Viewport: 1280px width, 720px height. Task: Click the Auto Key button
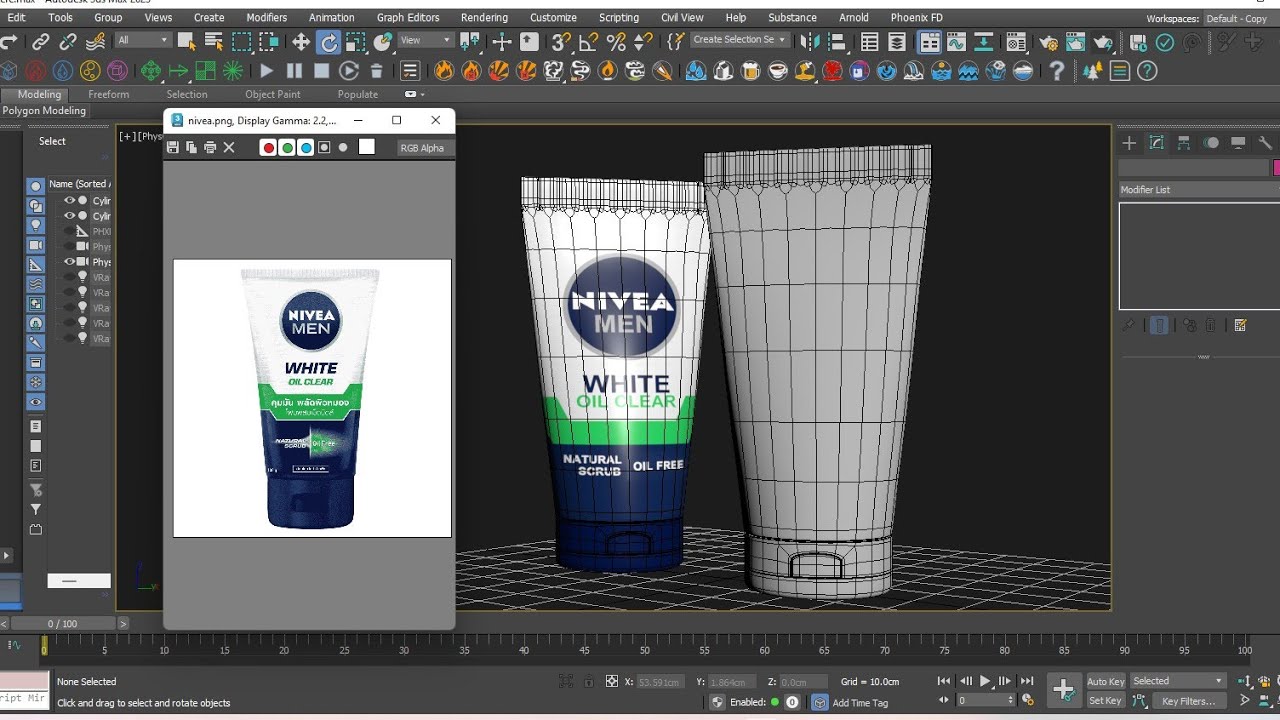point(1105,681)
